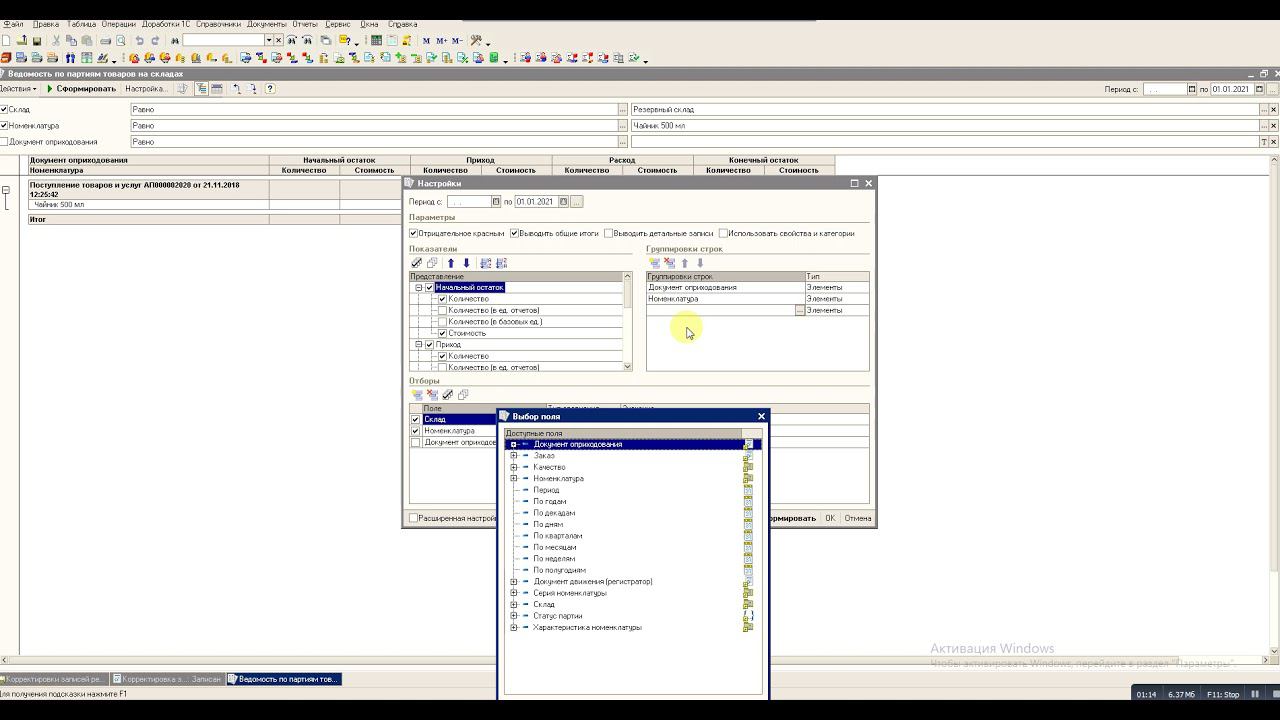
Task: Open the Справочники menu
Action: 218,24
